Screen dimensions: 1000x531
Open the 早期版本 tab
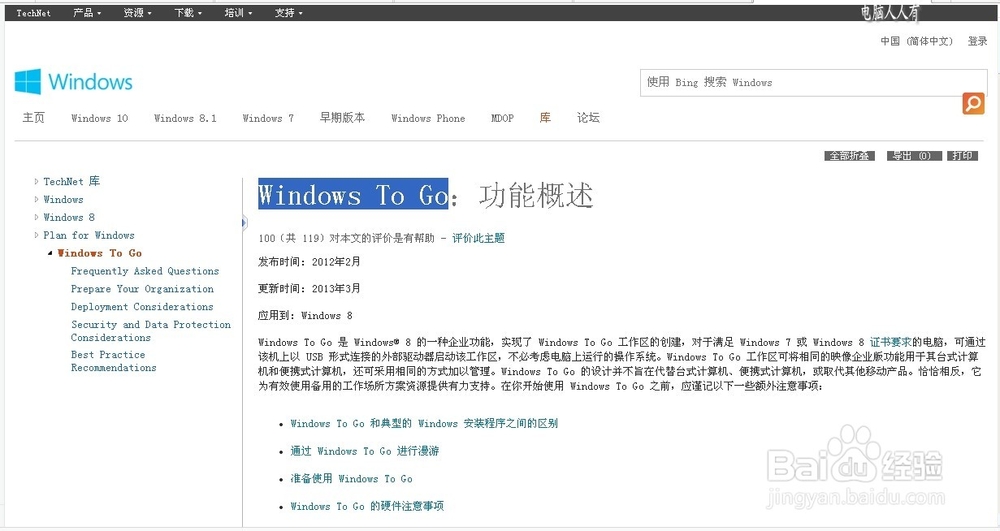pos(342,118)
